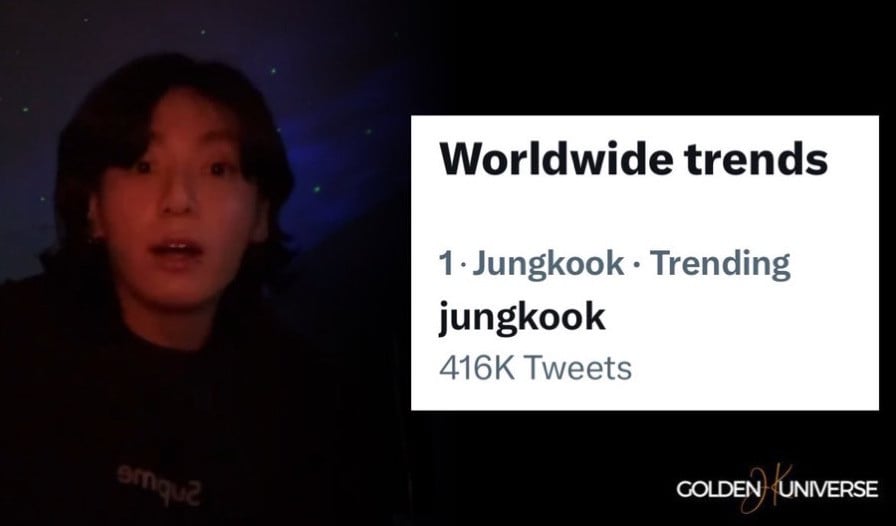Image resolution: width=896 pixels, height=526 pixels.
Task: Click the black area above trends card
Action: click(651, 57)
